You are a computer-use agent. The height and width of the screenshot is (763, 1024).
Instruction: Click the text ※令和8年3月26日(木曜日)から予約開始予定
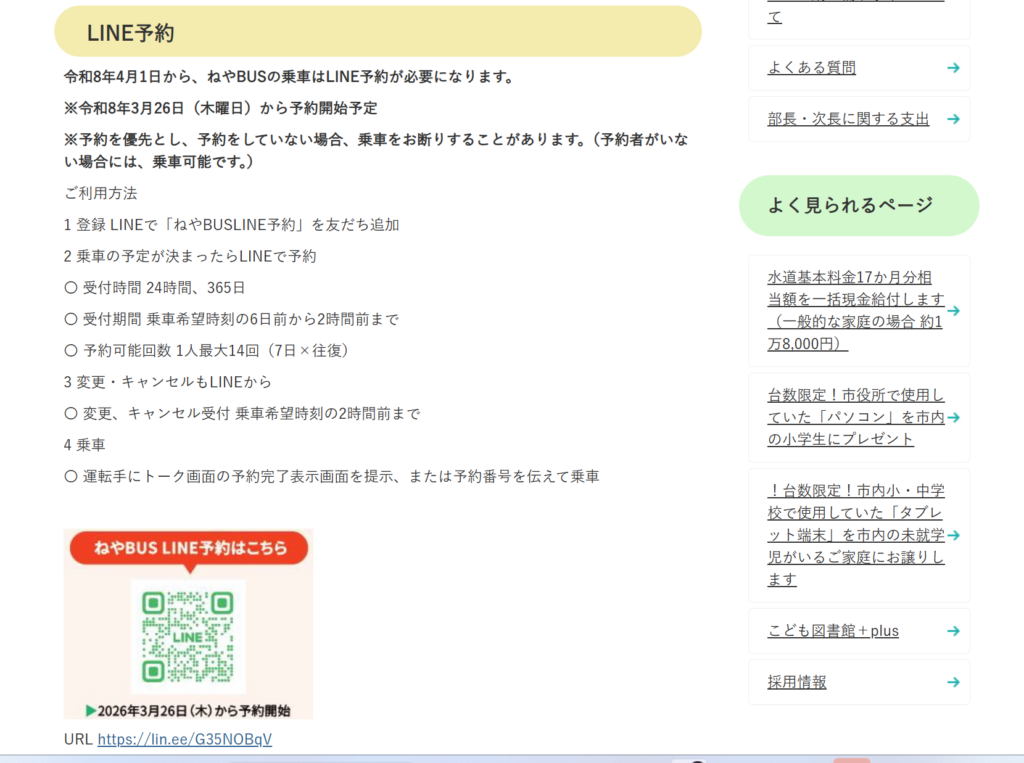click(x=221, y=108)
